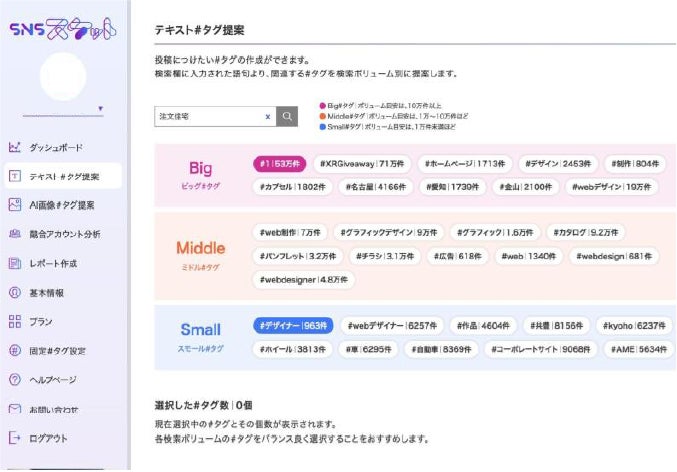The image size is (677, 472).
Task: Select the #グラフィックデザイン 9万件 tag
Action: [x=389, y=232]
